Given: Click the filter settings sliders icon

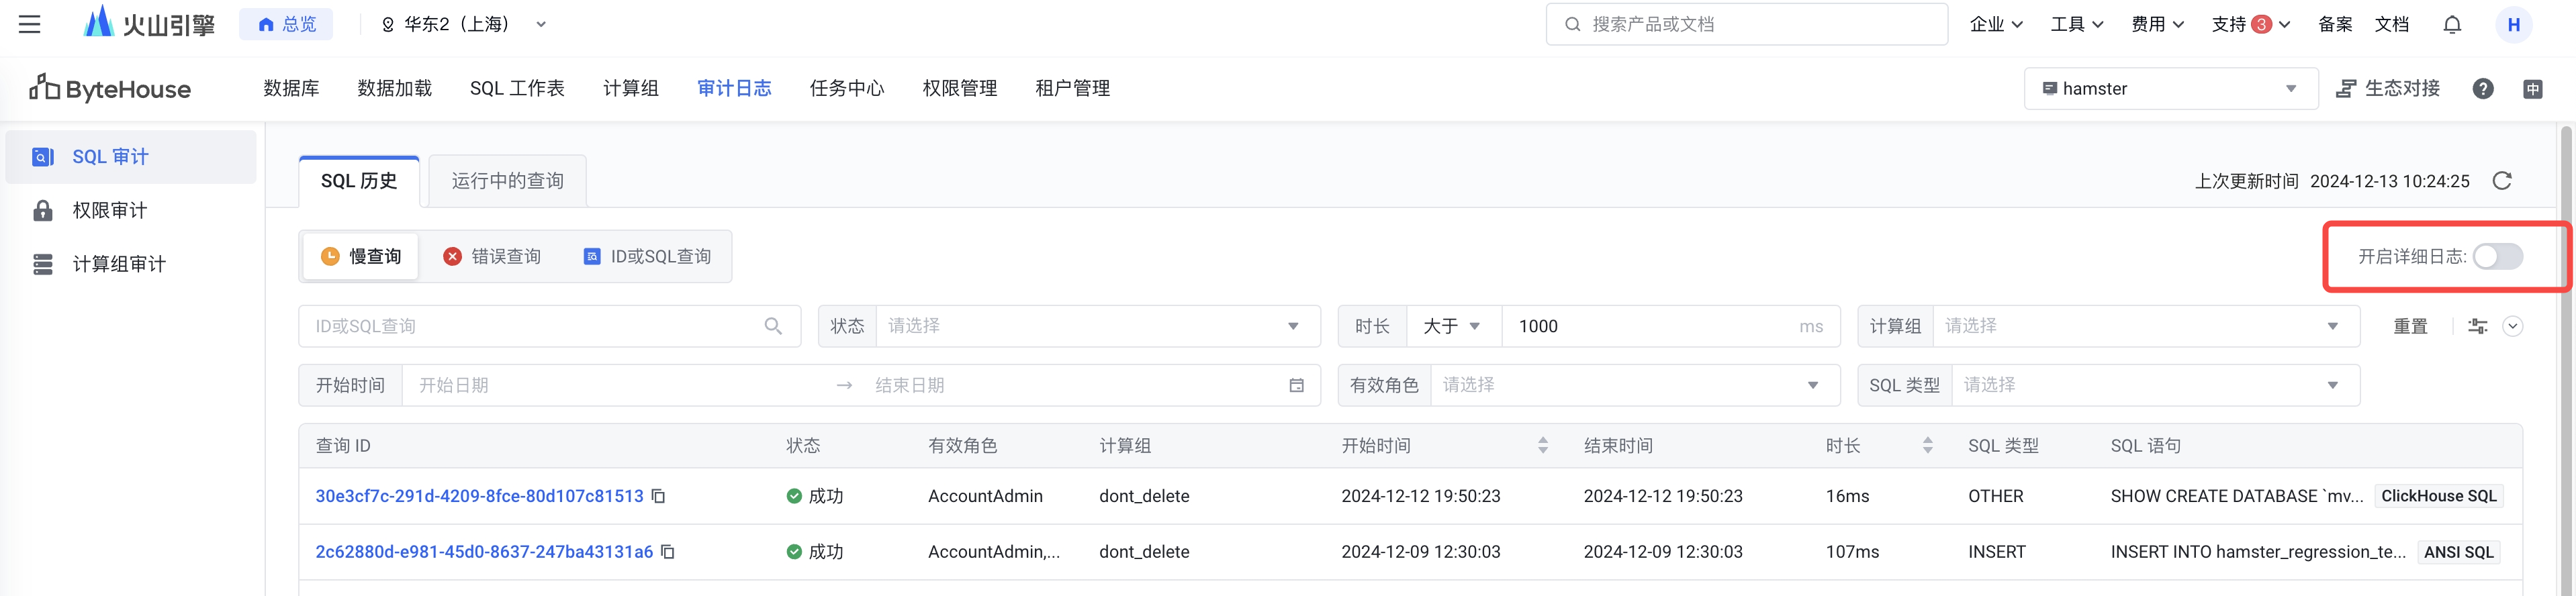Looking at the screenshot, I should click(2477, 326).
